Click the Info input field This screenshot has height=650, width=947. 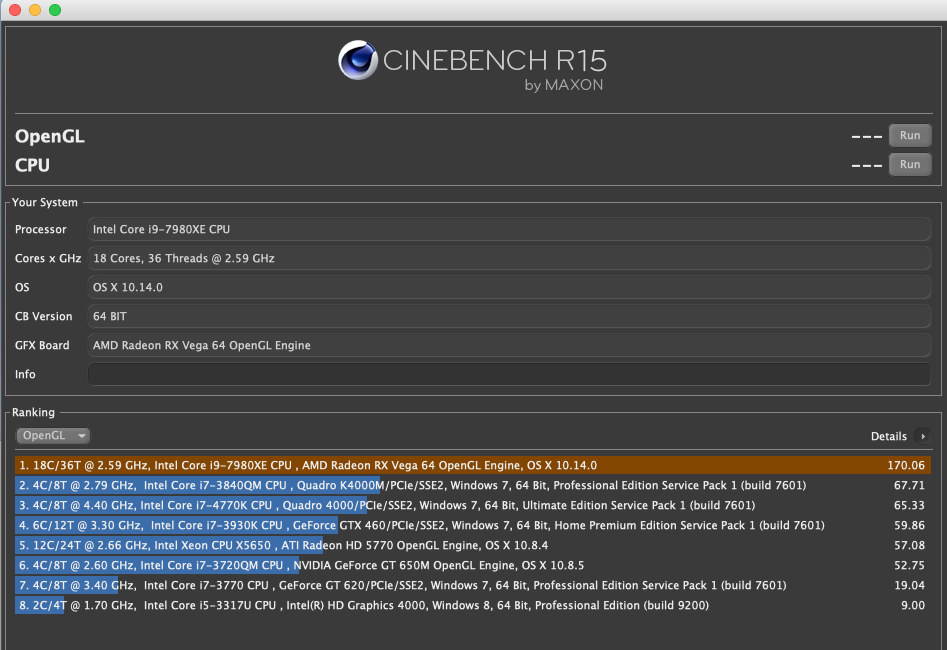coord(509,374)
